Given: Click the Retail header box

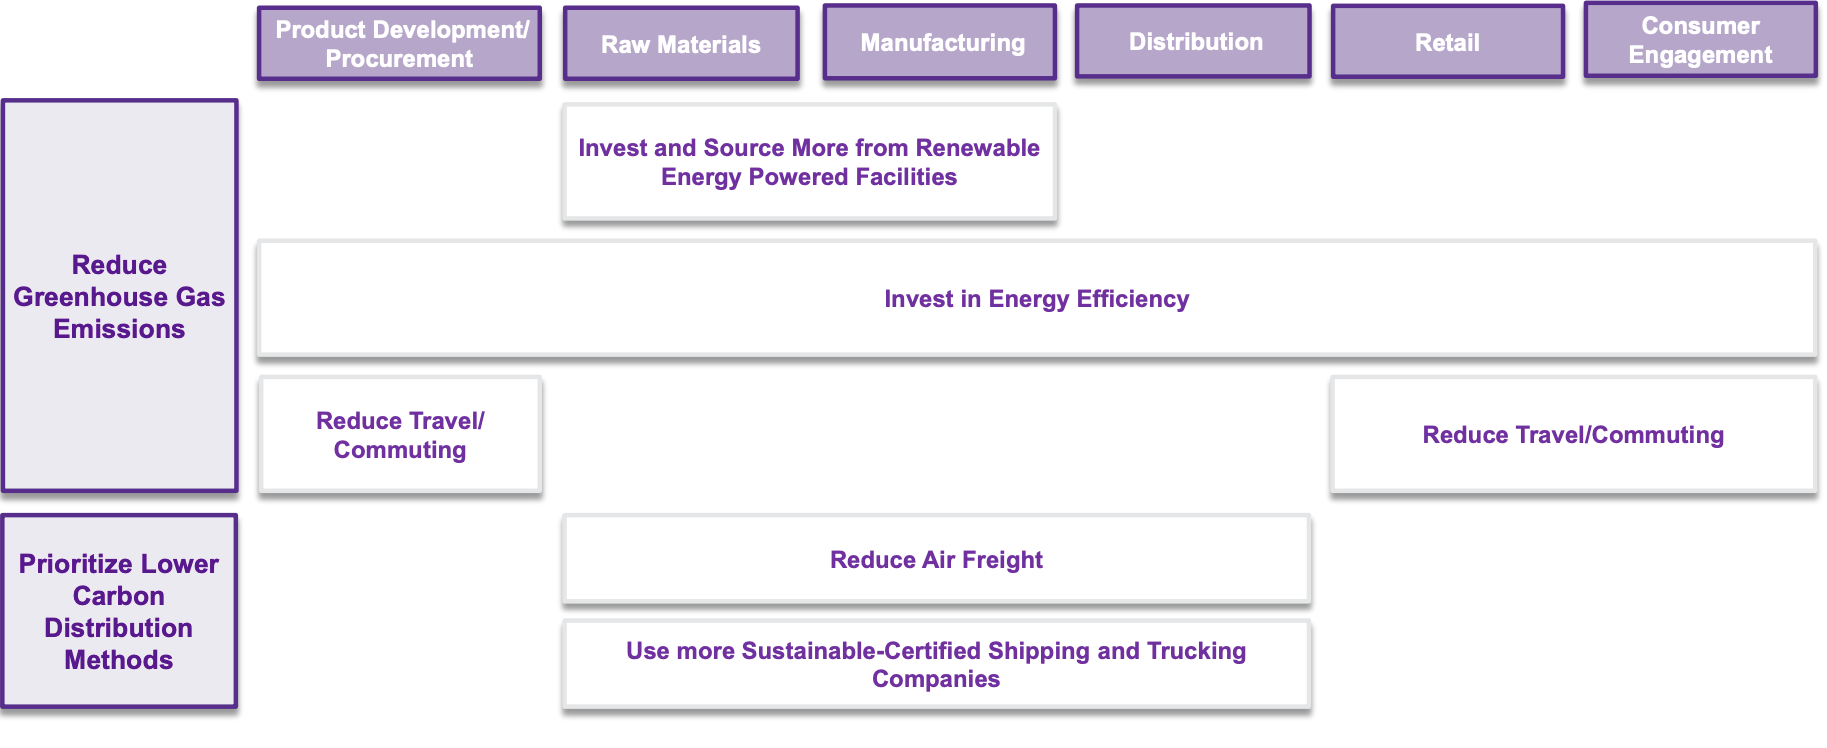Looking at the screenshot, I should (1447, 42).
